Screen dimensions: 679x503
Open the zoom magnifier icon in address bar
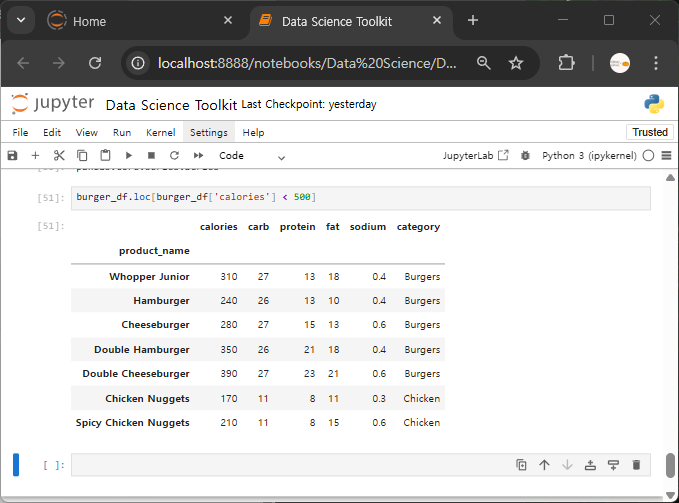click(x=483, y=63)
